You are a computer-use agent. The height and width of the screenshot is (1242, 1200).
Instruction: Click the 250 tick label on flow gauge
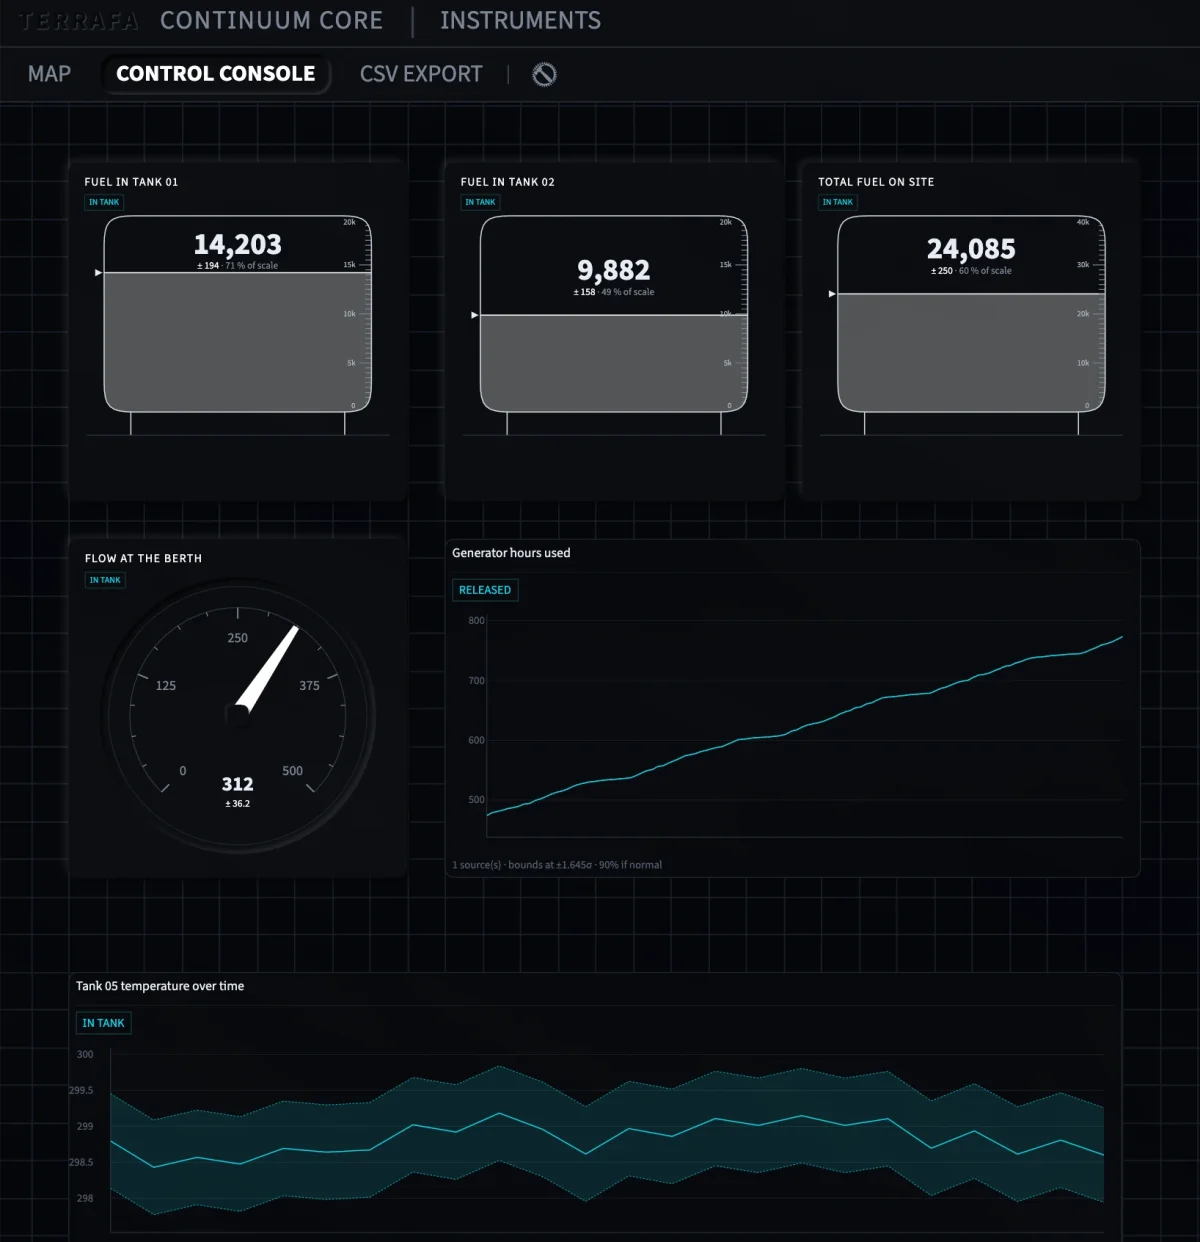237,638
